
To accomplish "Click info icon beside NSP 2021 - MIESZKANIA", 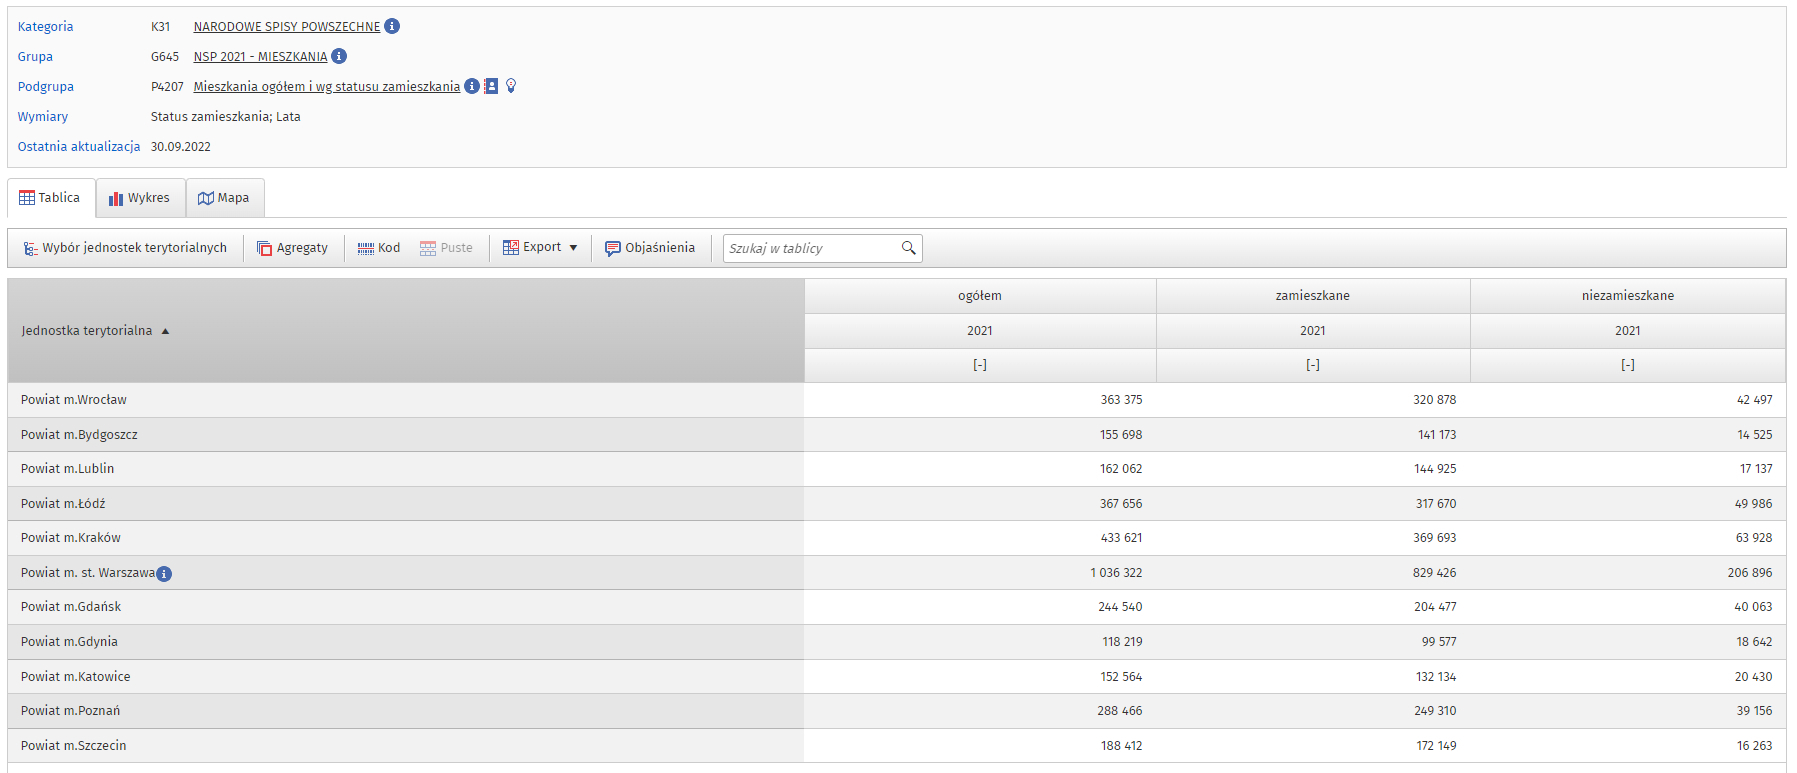I will (339, 56).
